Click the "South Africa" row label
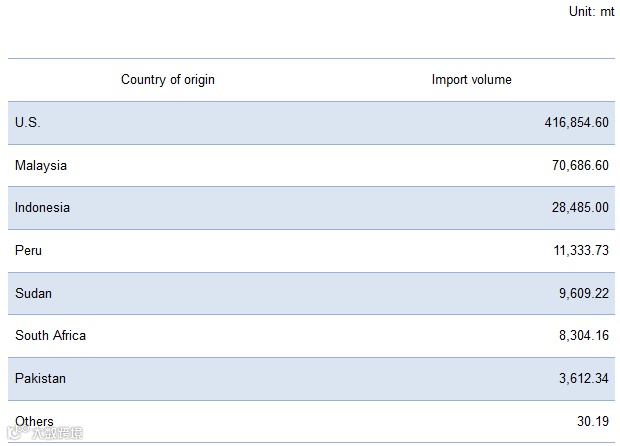620x446 pixels. point(51,336)
